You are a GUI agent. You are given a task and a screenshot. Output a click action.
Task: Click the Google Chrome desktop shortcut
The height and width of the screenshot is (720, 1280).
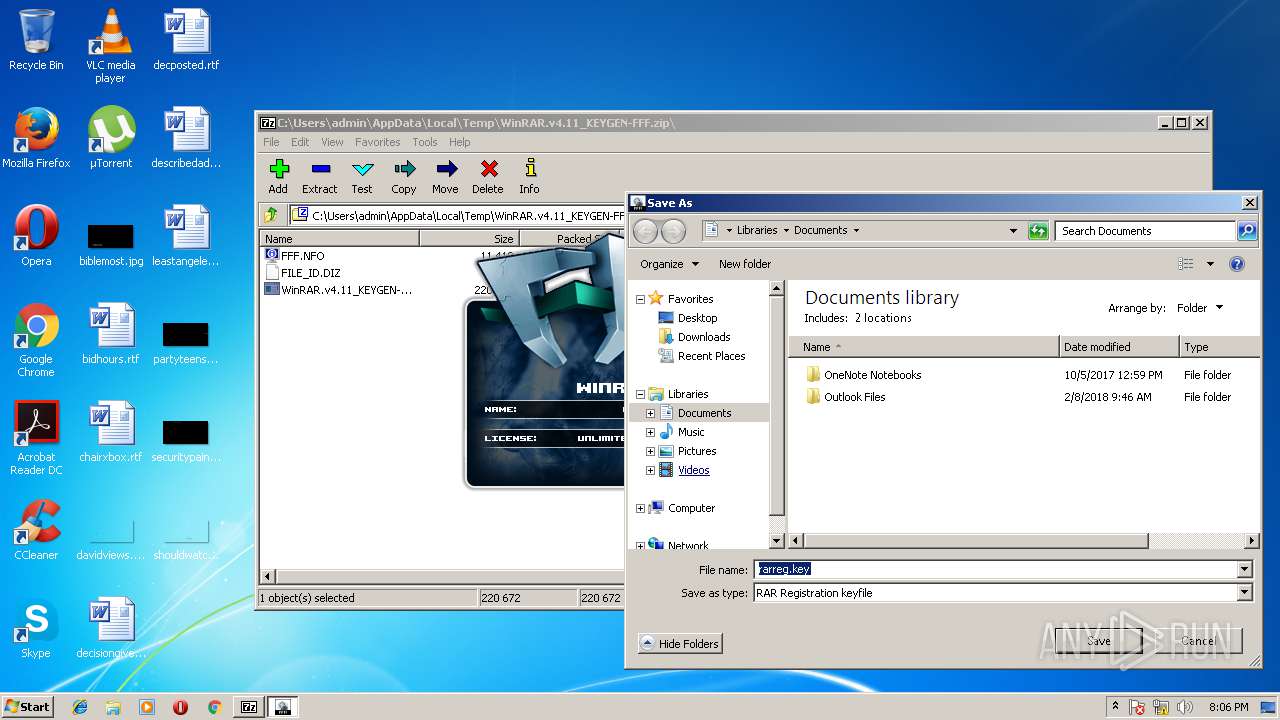(36, 340)
